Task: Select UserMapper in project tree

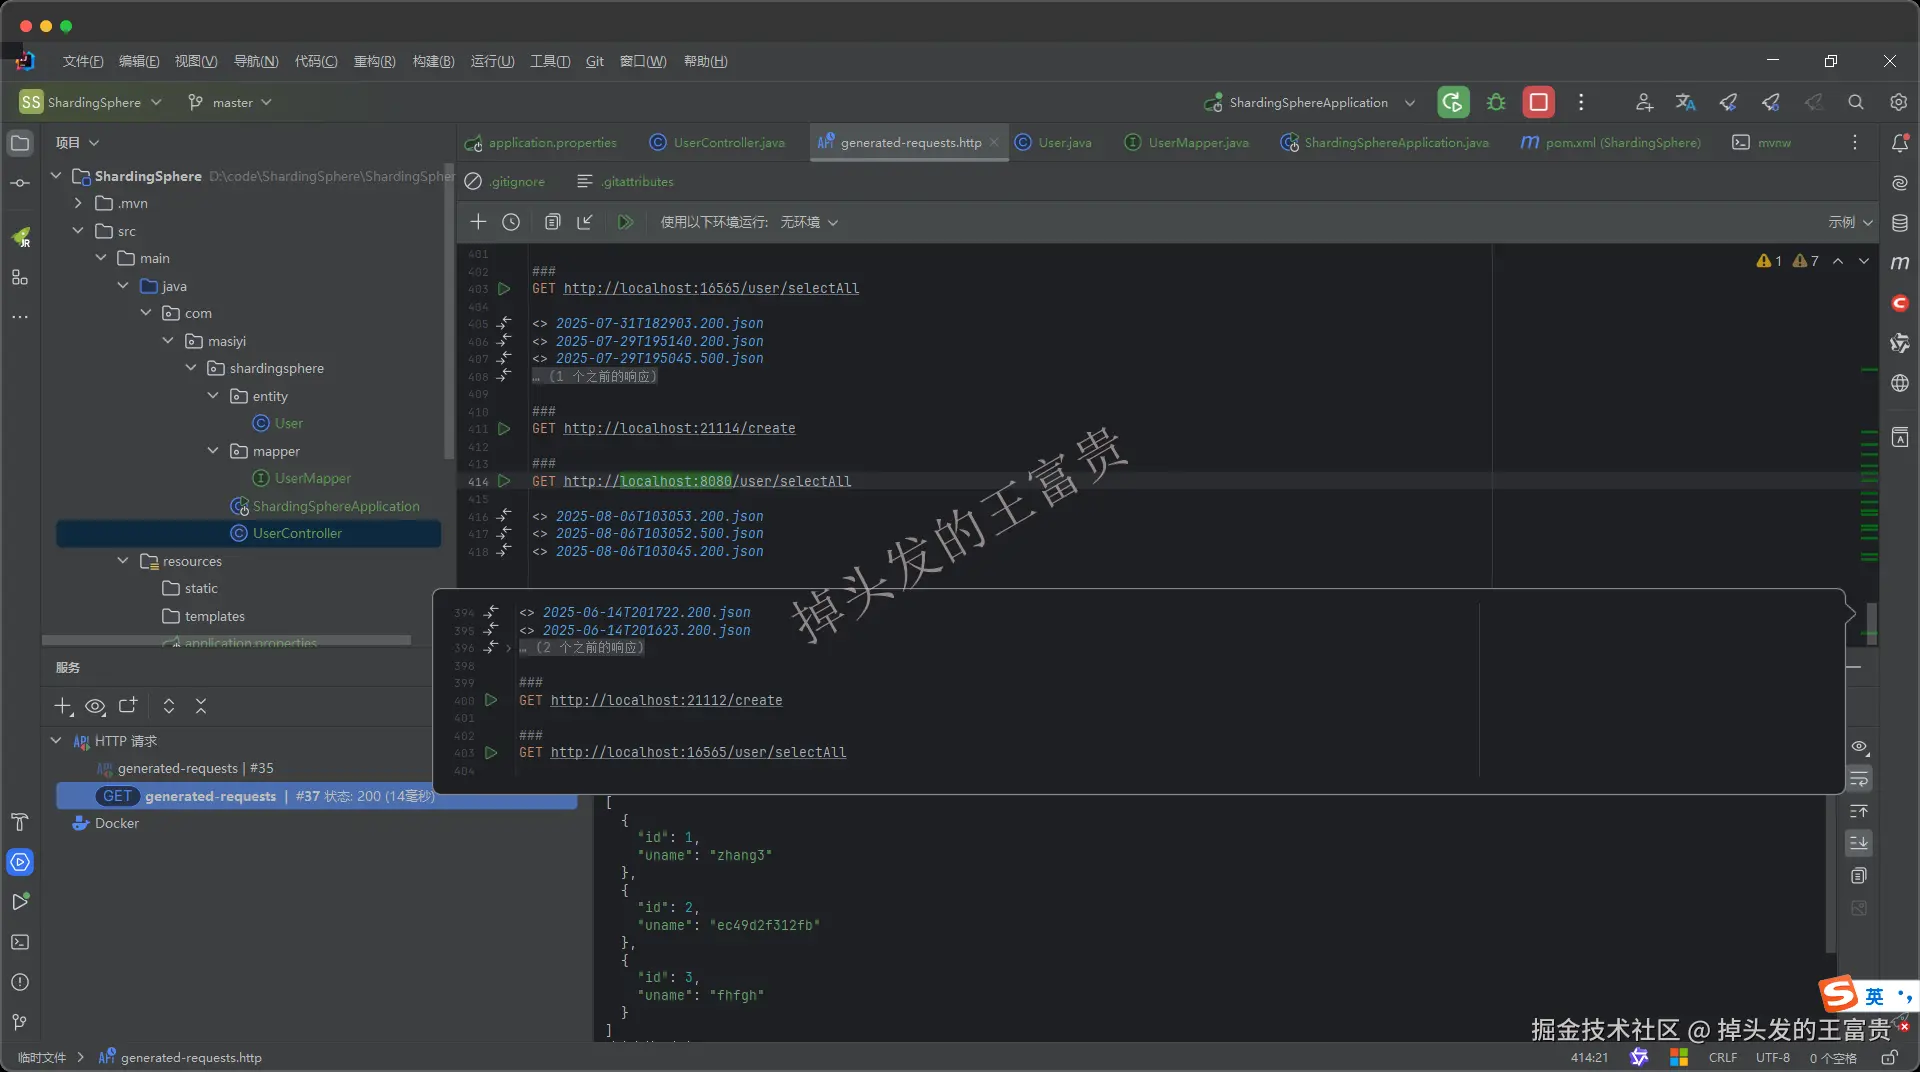Action: point(312,478)
